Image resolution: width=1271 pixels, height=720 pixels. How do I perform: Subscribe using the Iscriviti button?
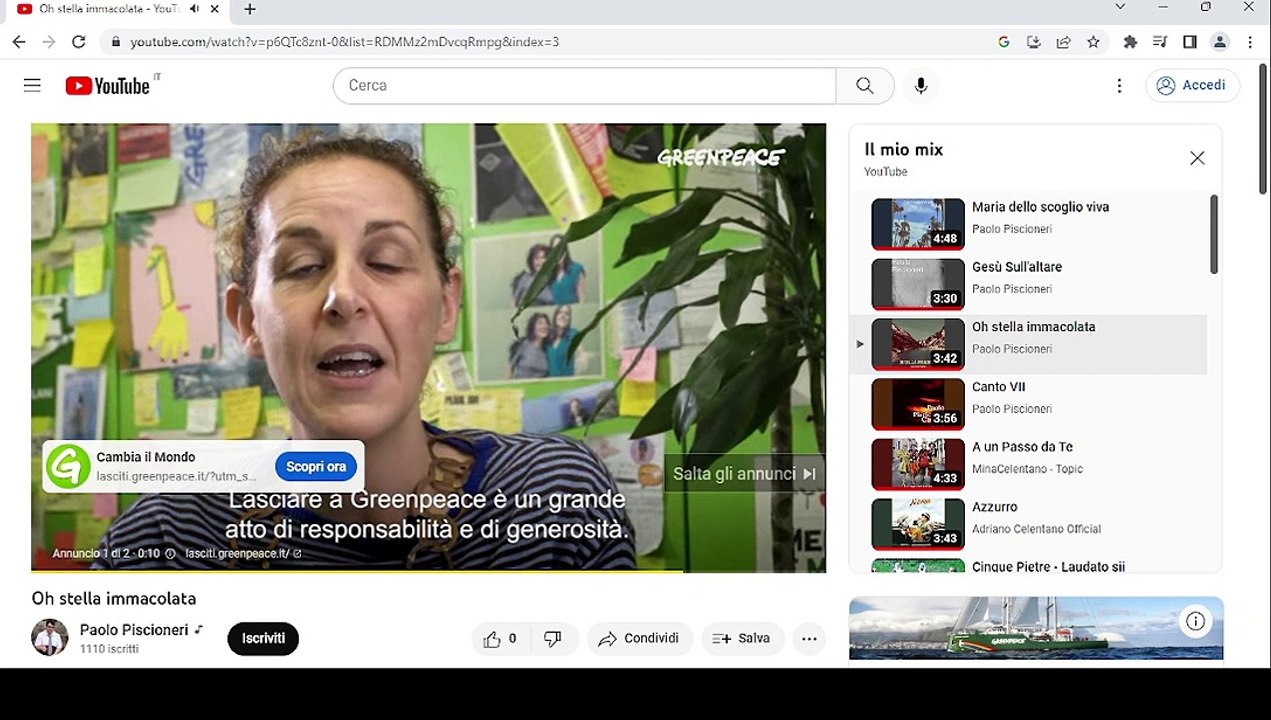263,638
